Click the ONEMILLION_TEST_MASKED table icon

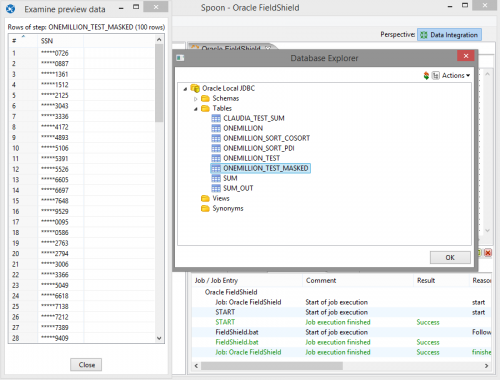coord(216,168)
